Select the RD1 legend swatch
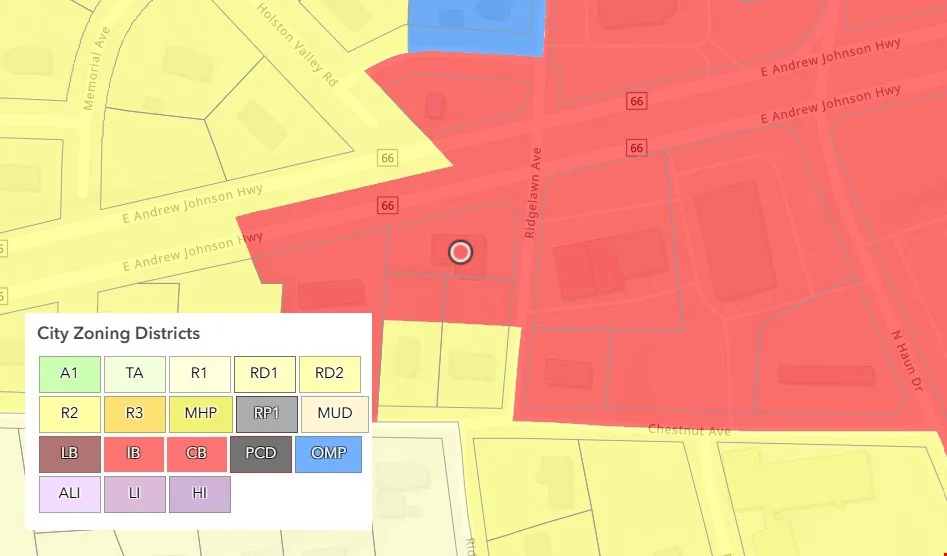The width and height of the screenshot is (947, 556). point(265,374)
